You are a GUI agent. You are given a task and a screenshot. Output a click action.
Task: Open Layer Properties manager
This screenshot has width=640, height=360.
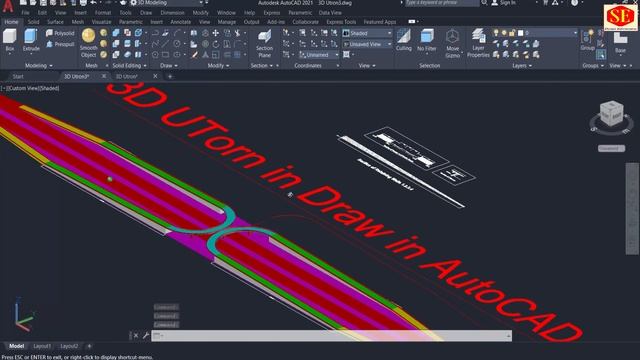478,43
